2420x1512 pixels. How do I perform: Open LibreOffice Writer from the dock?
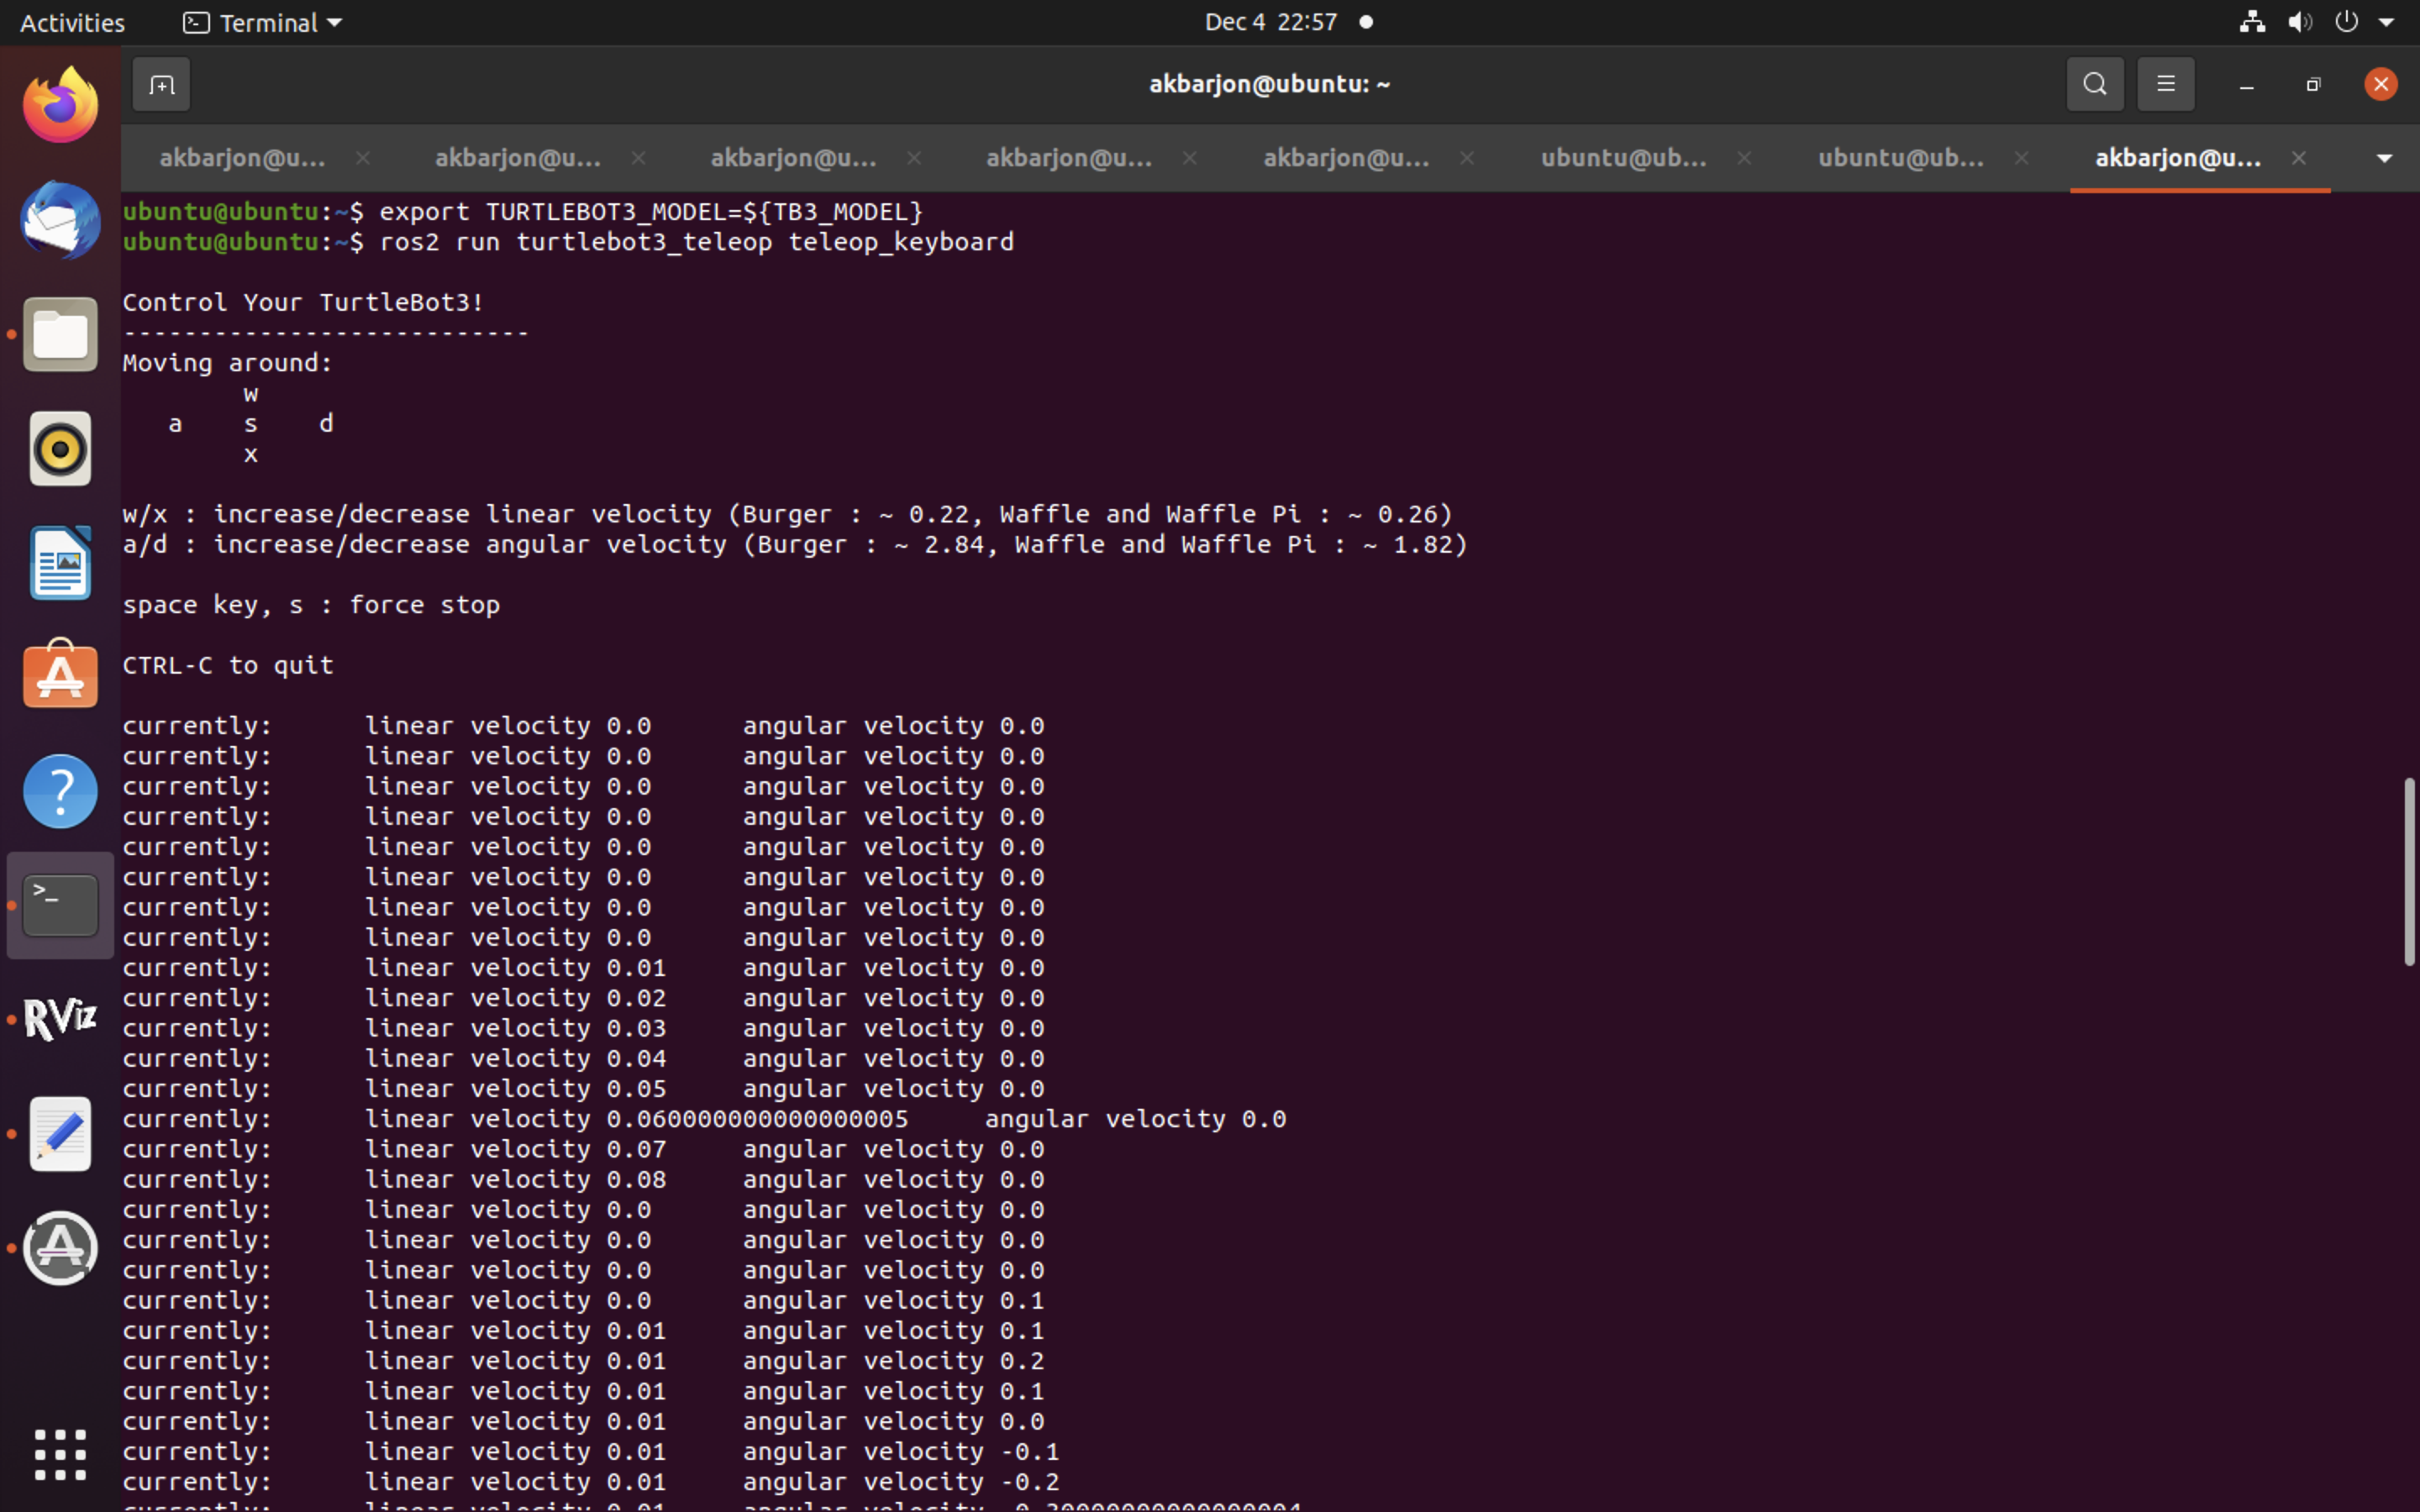click(60, 563)
